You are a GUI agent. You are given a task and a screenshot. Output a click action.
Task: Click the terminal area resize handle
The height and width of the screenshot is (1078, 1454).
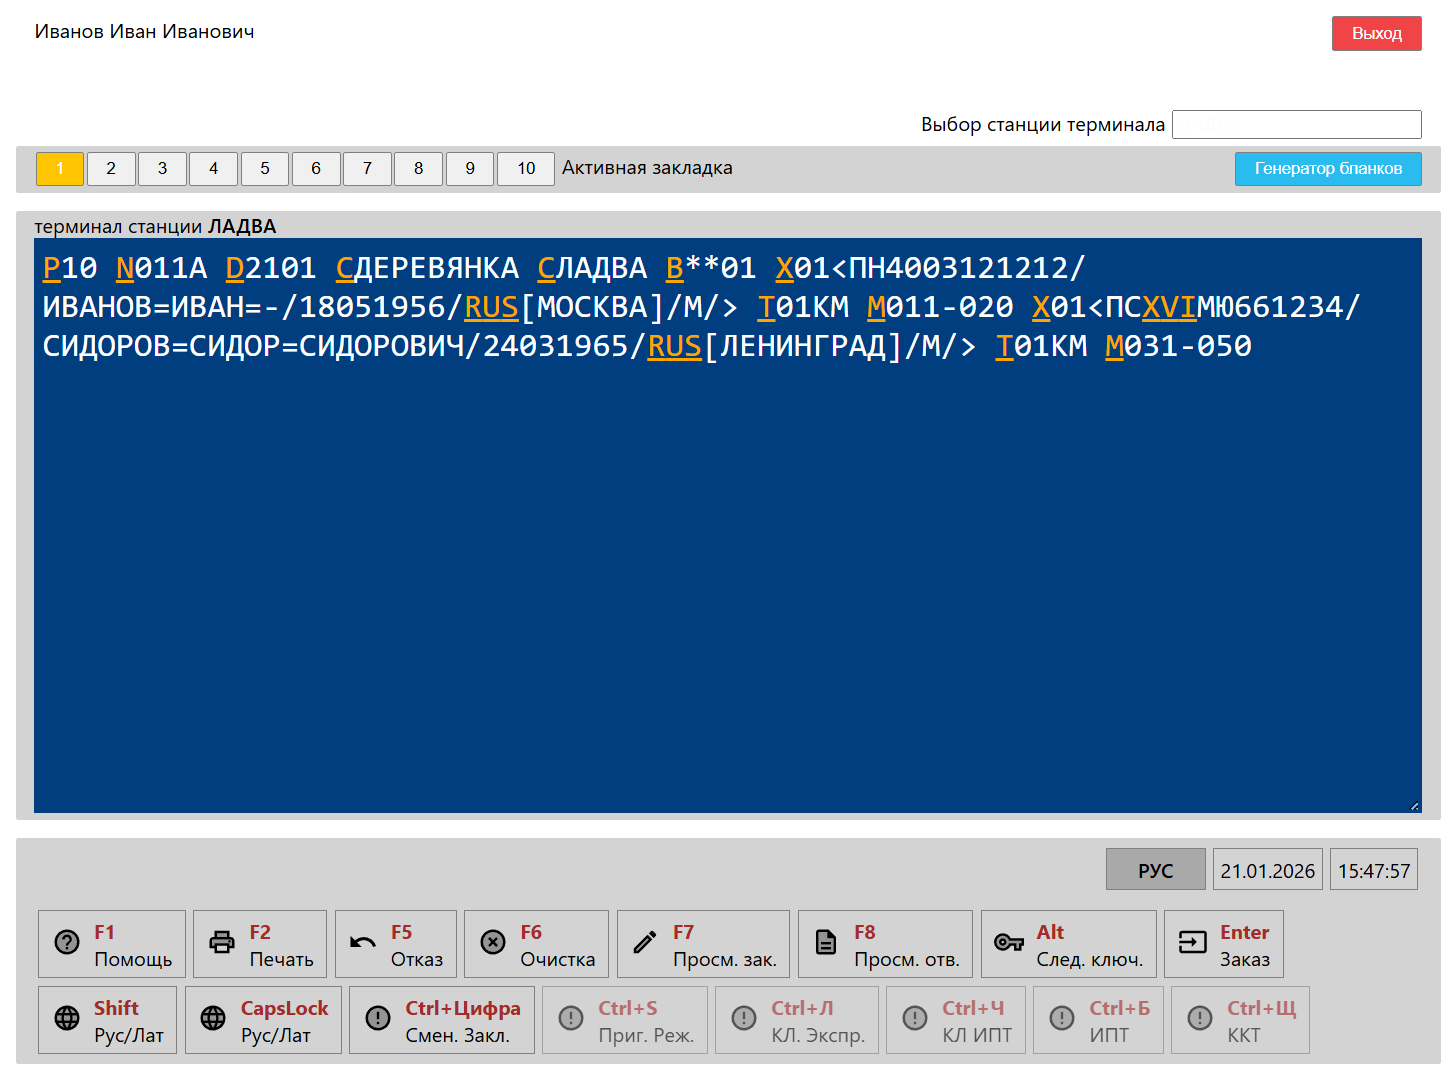[1414, 806]
